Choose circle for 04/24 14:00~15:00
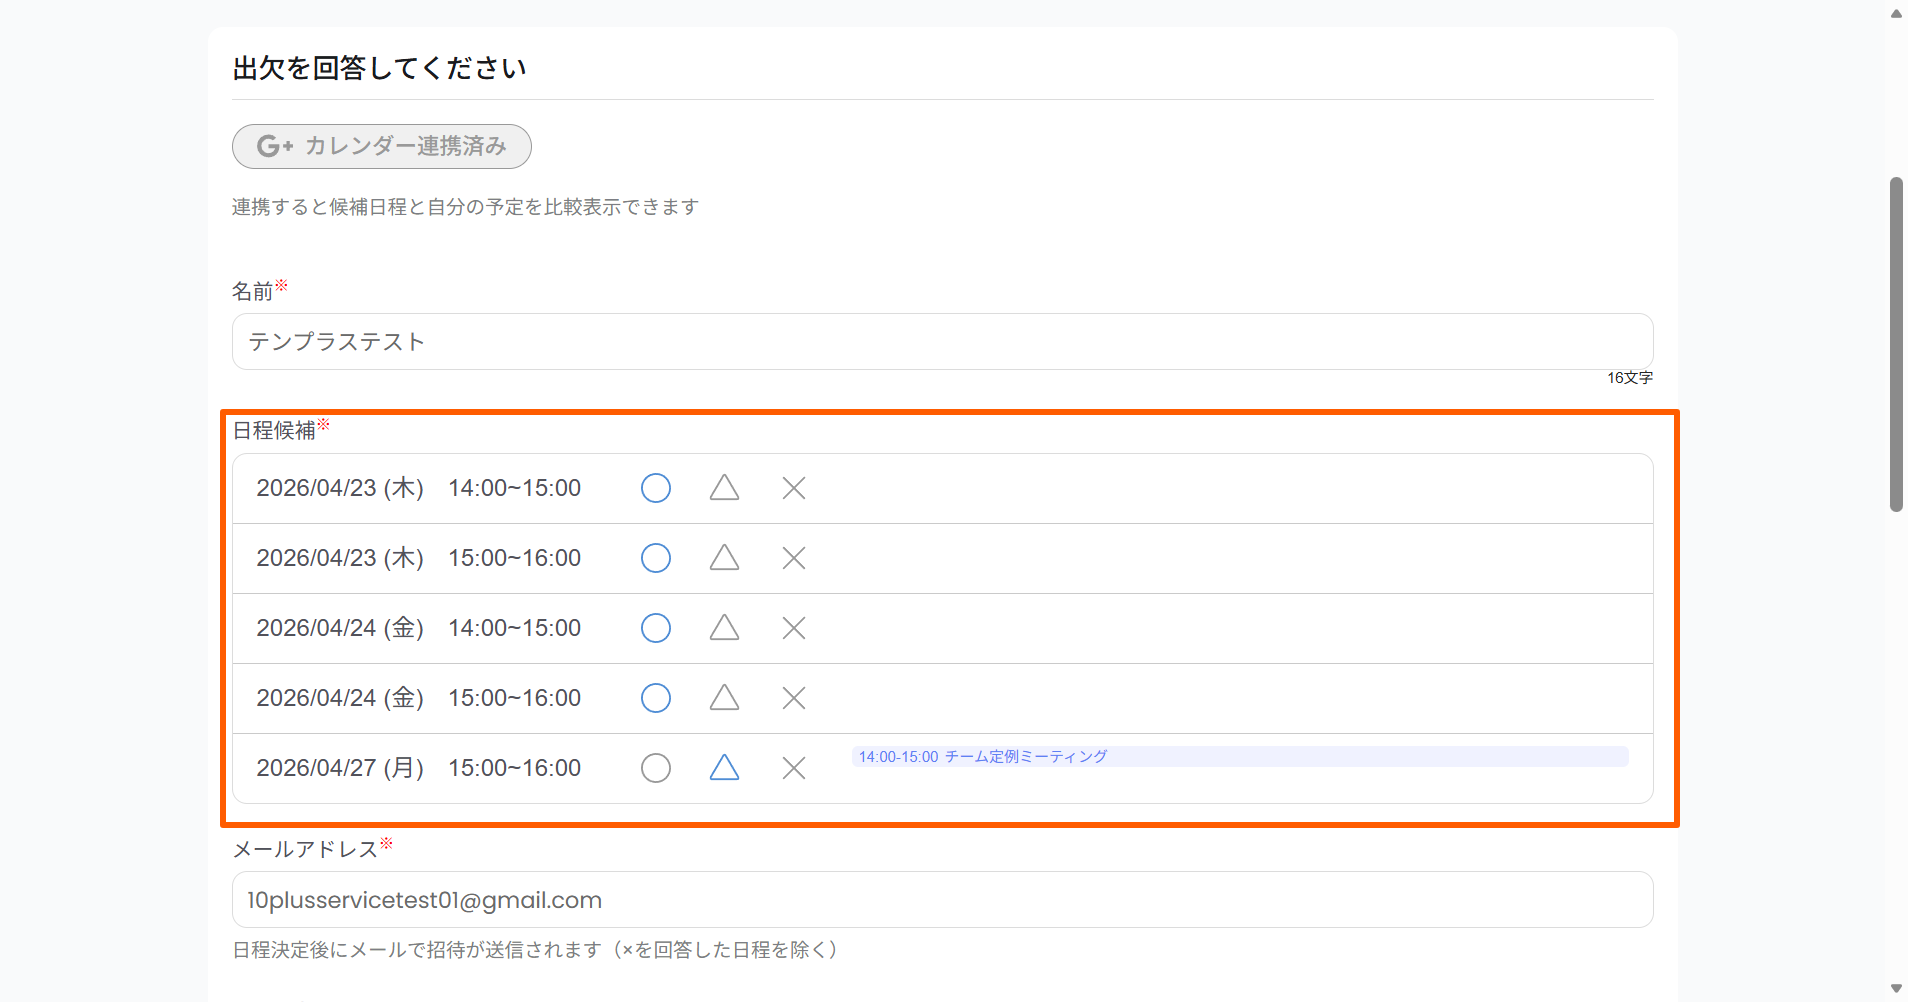 [x=655, y=628]
